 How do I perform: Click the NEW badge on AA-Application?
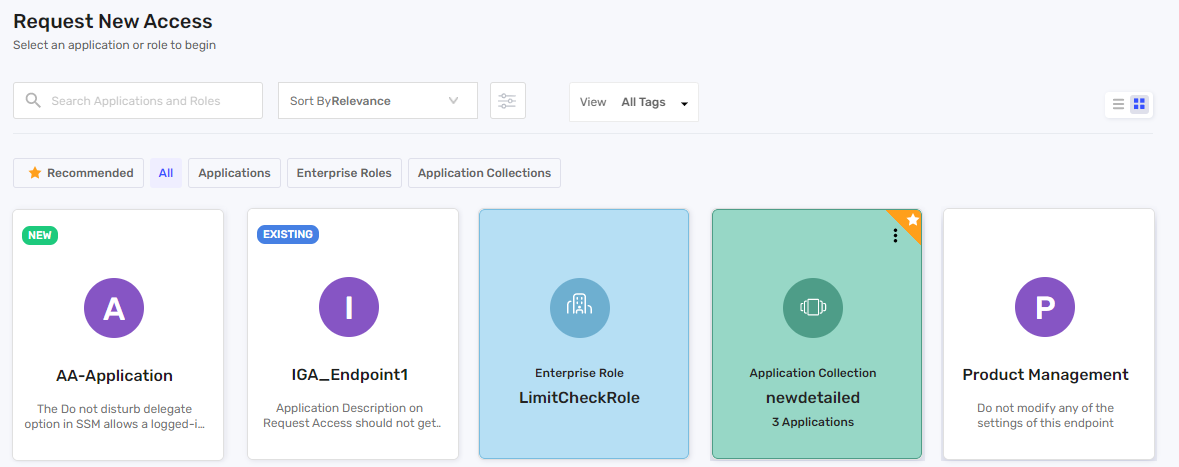pyautogui.click(x=40, y=235)
